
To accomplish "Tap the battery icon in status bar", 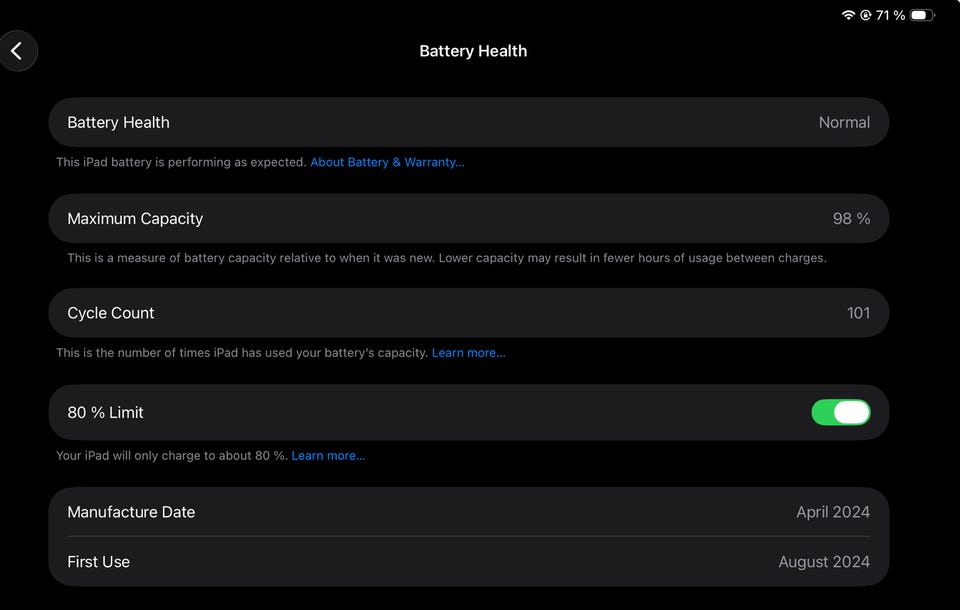I will pyautogui.click(x=922, y=15).
